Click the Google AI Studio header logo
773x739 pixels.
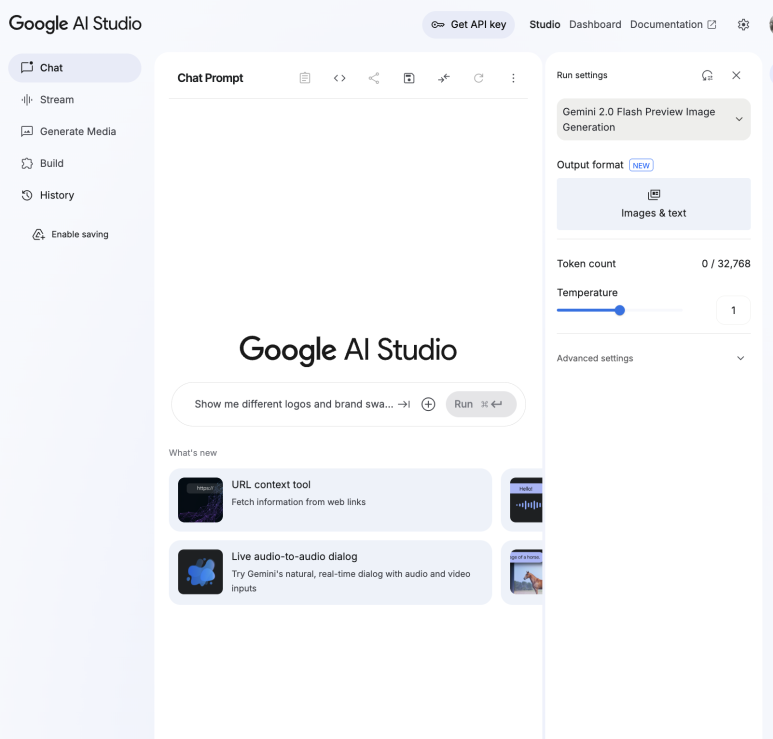pos(75,24)
